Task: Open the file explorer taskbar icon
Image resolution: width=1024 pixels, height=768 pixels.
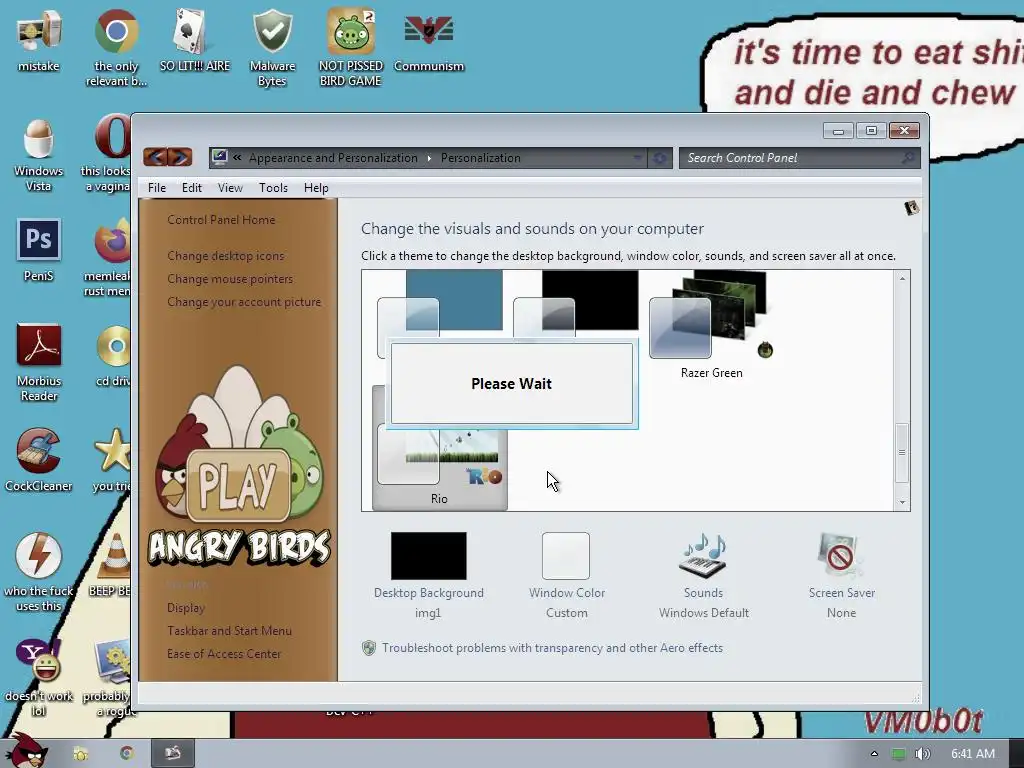Action: [x=81, y=753]
